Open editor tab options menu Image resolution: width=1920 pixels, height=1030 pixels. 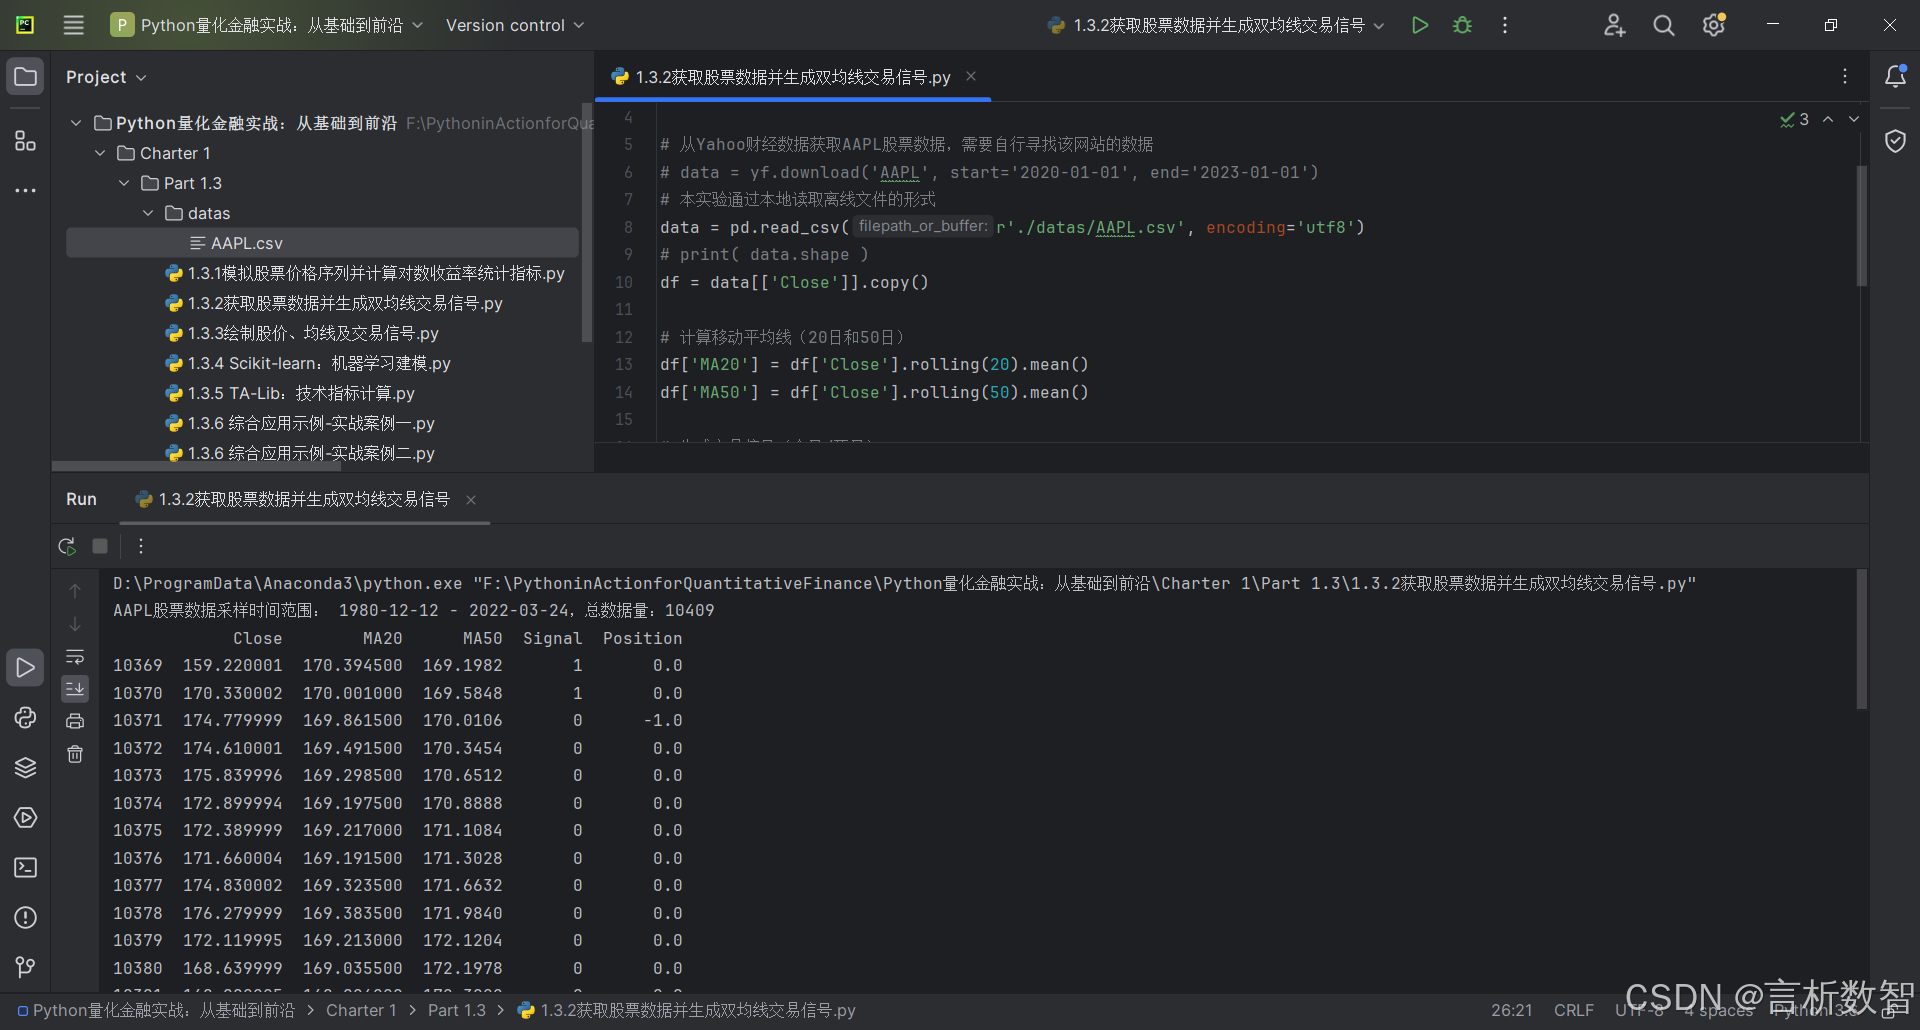click(x=1845, y=77)
